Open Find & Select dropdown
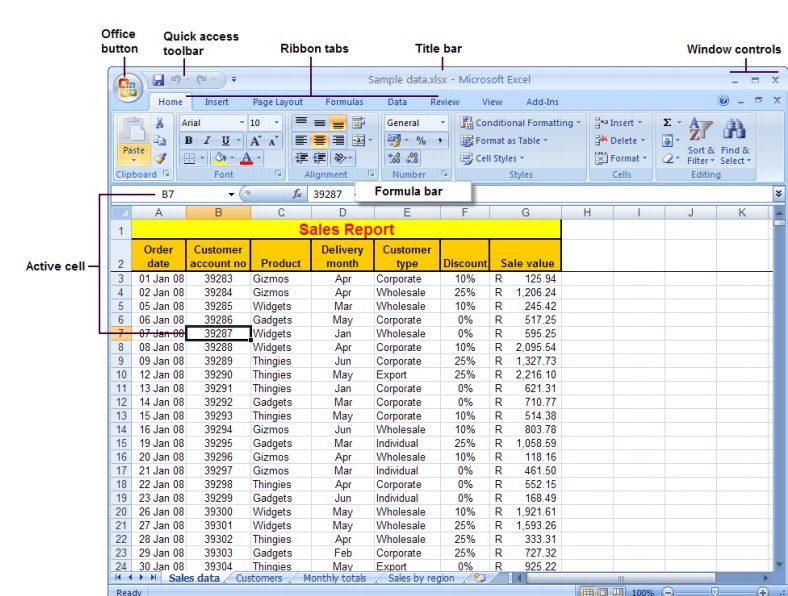Screen dimensions: 788x596 [x=735, y=141]
